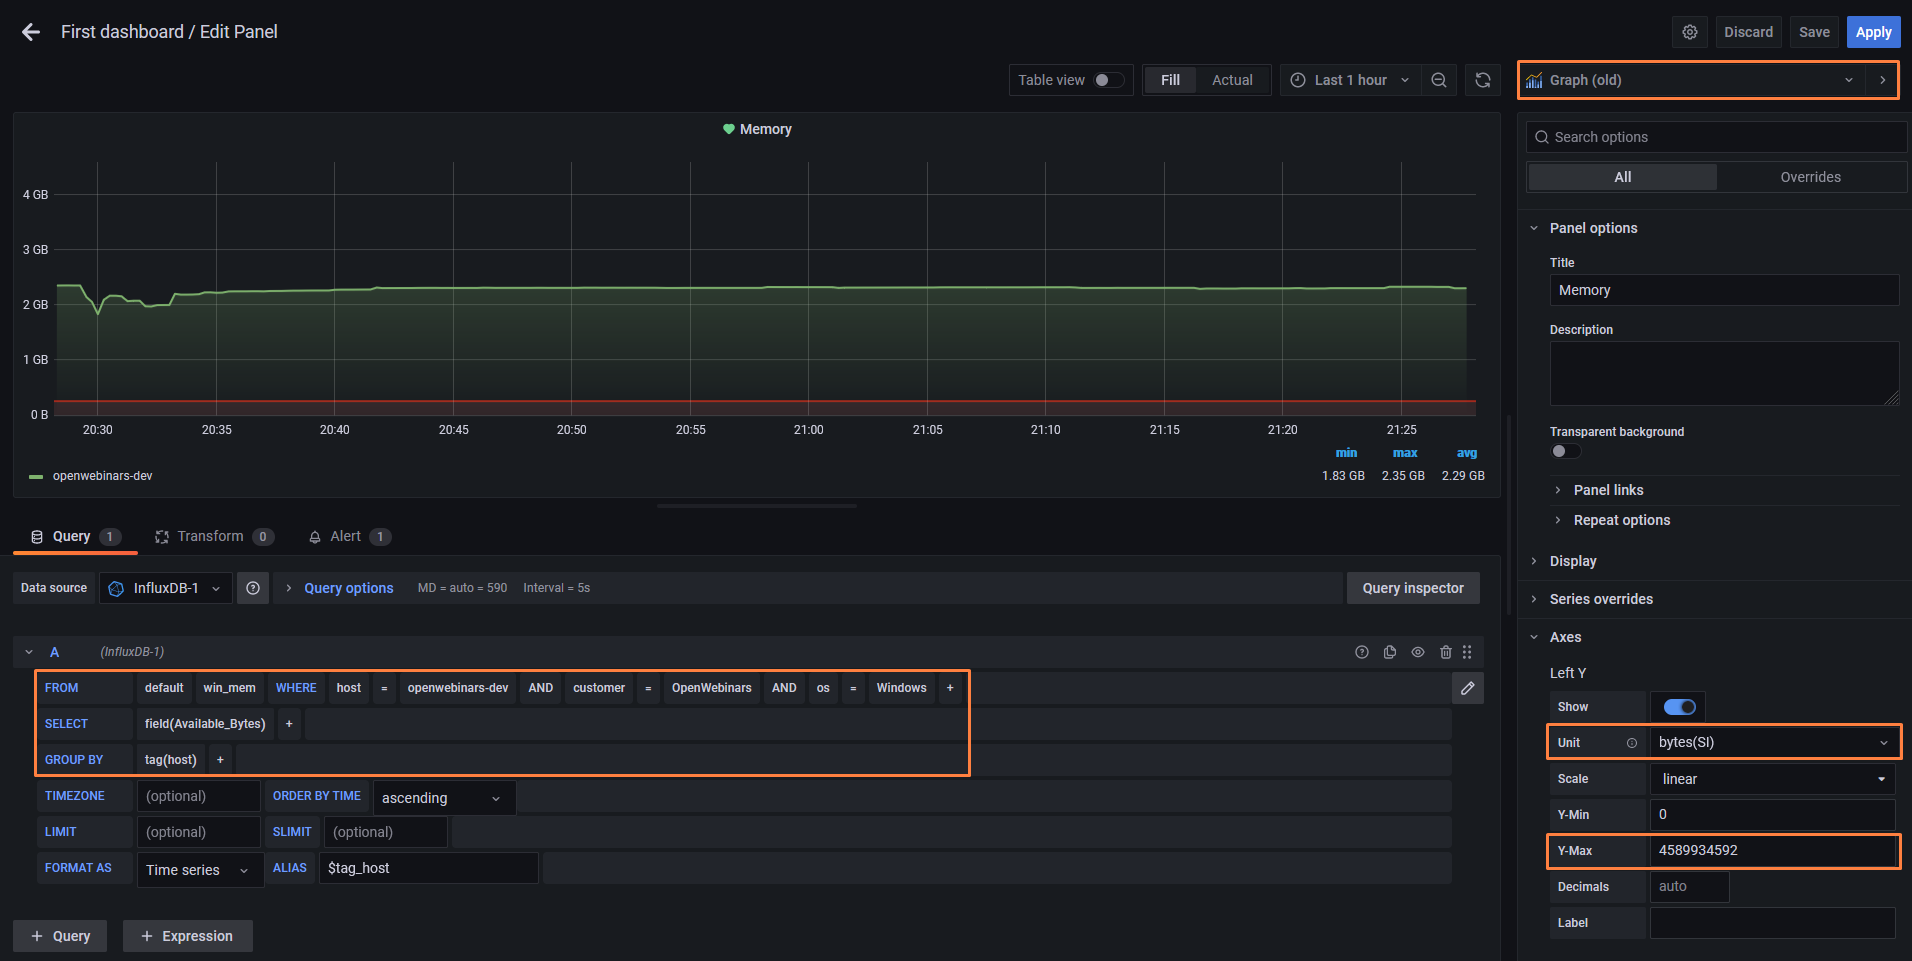Click the Y-Max value input field
Screen dimensions: 1912x961
point(1773,850)
